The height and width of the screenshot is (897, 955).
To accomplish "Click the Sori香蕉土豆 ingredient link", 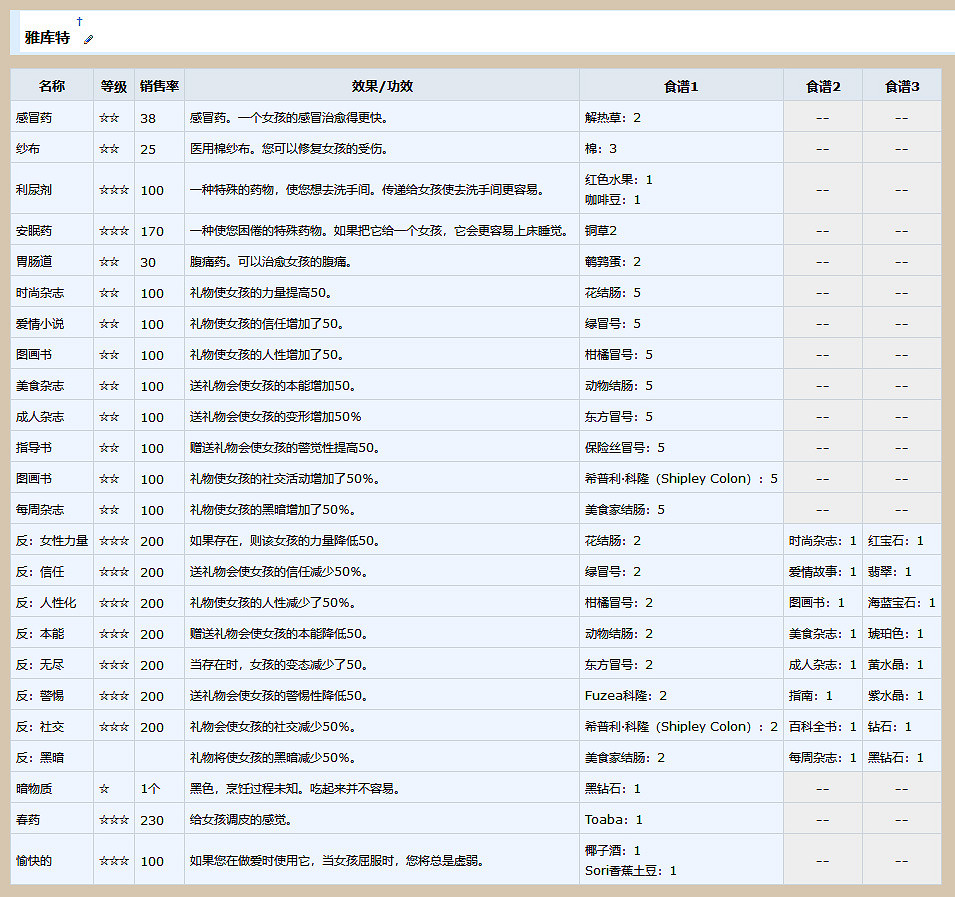I will [620, 869].
